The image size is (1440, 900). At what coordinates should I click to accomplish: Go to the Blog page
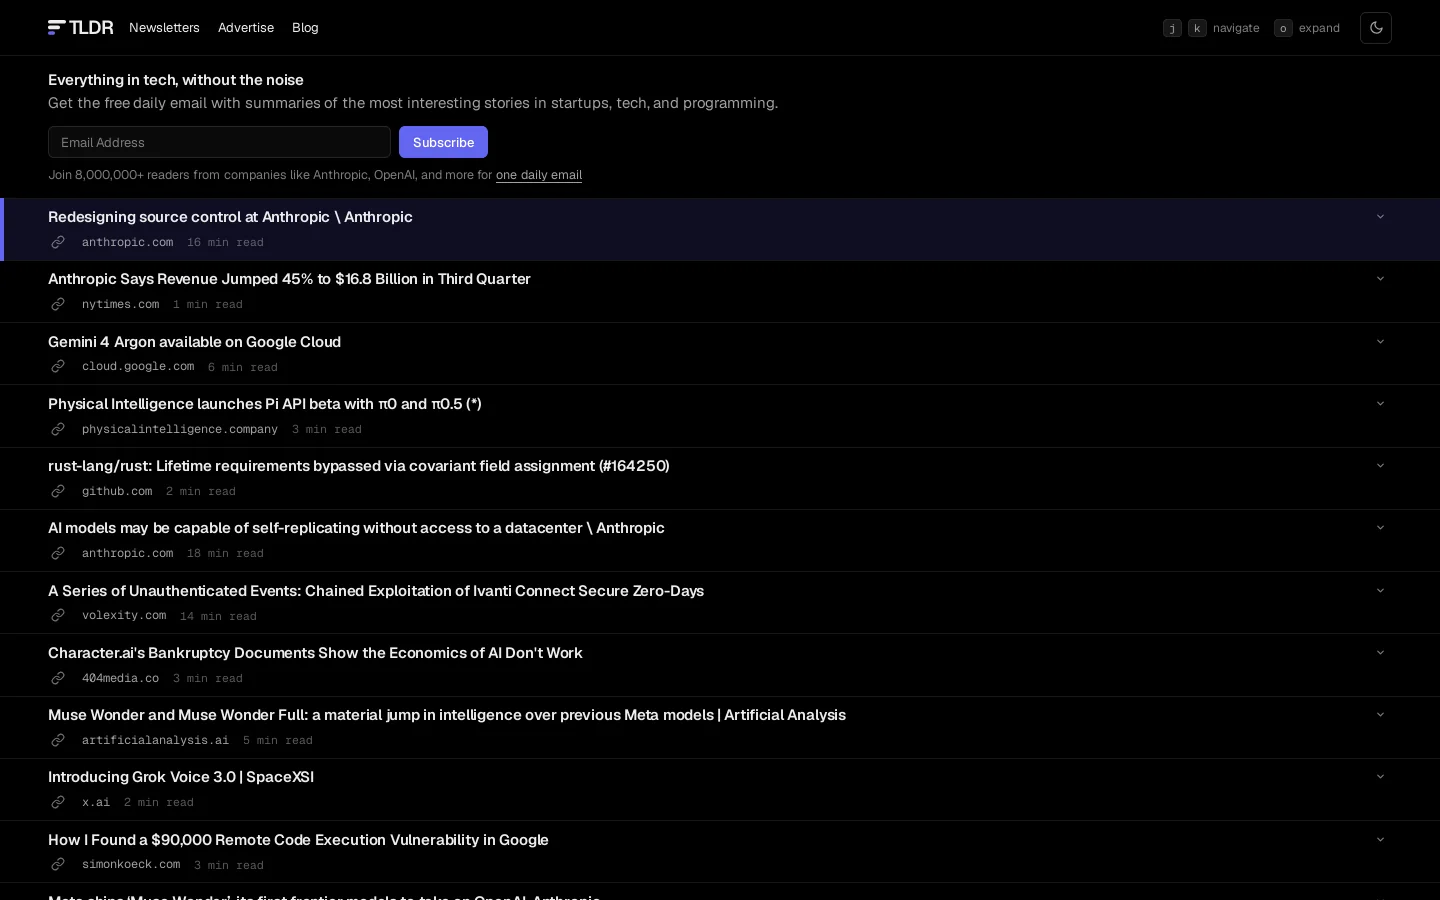click(x=305, y=28)
